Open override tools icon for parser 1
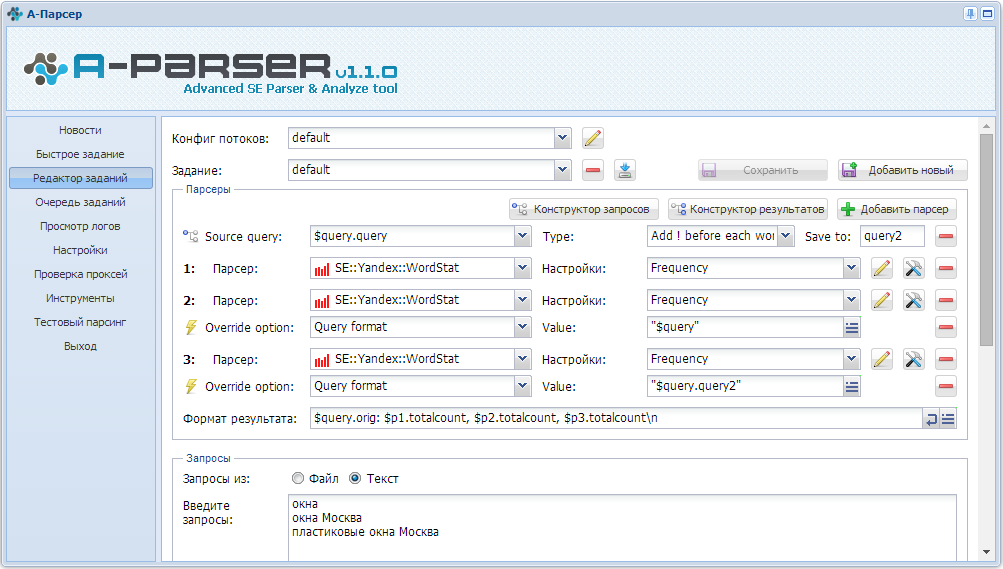The width and height of the screenshot is (1003, 569). 913,269
